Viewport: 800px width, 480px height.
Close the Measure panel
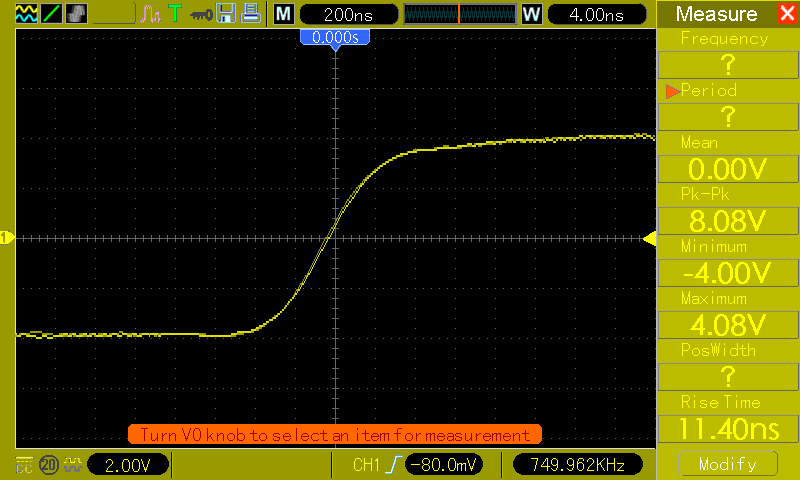(x=787, y=13)
